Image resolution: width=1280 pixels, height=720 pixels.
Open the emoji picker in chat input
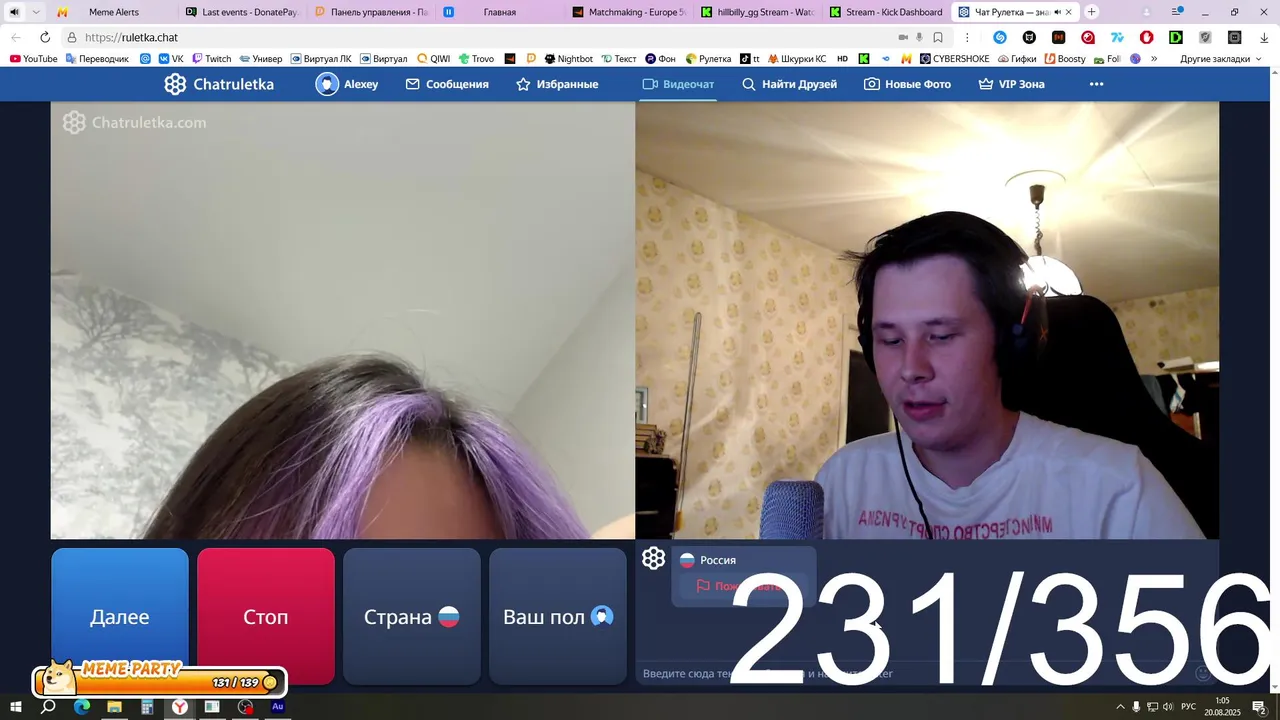[1203, 674]
